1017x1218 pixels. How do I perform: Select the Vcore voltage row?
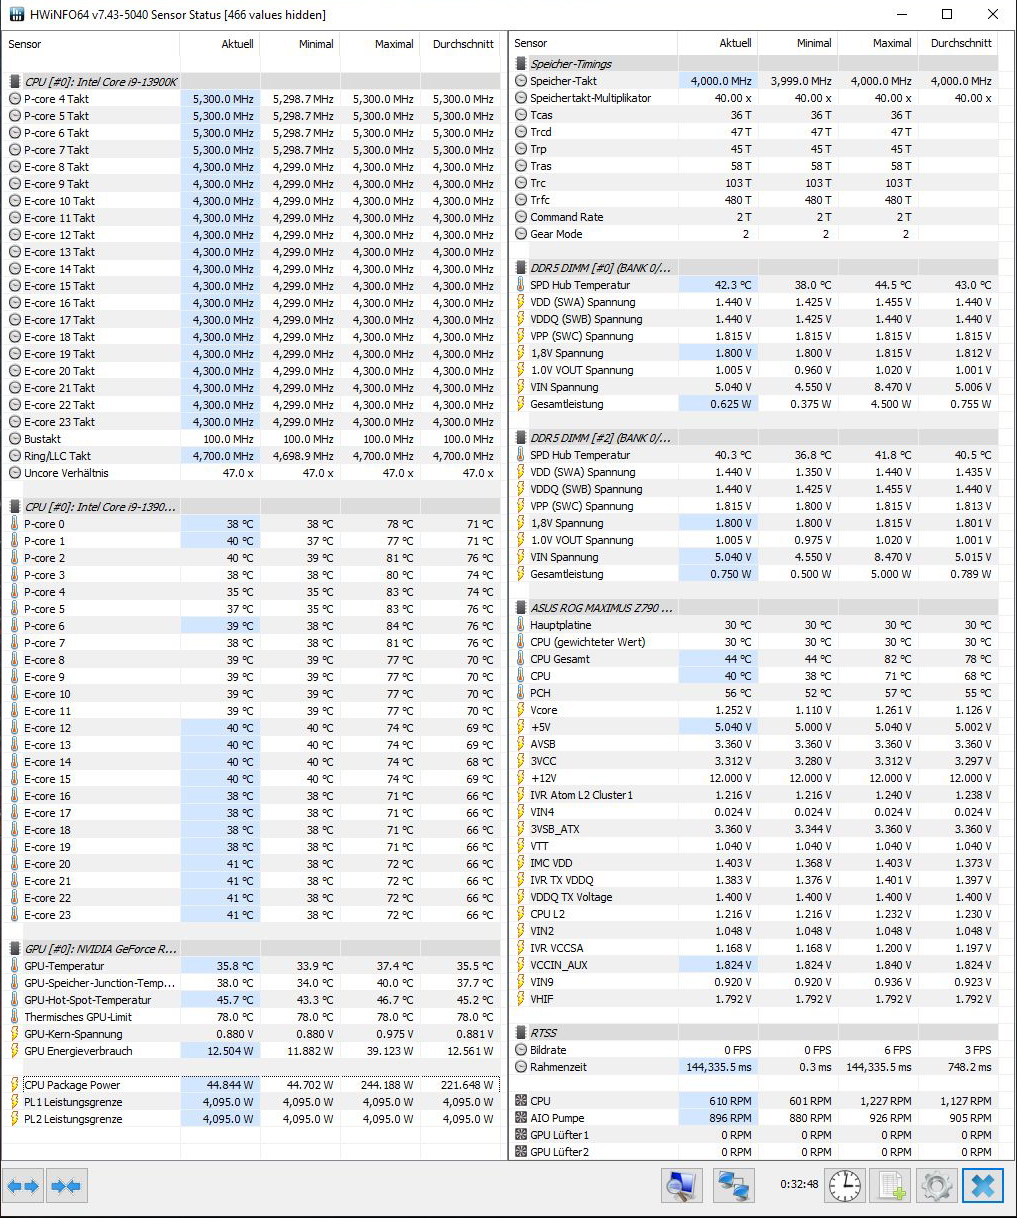(544, 710)
